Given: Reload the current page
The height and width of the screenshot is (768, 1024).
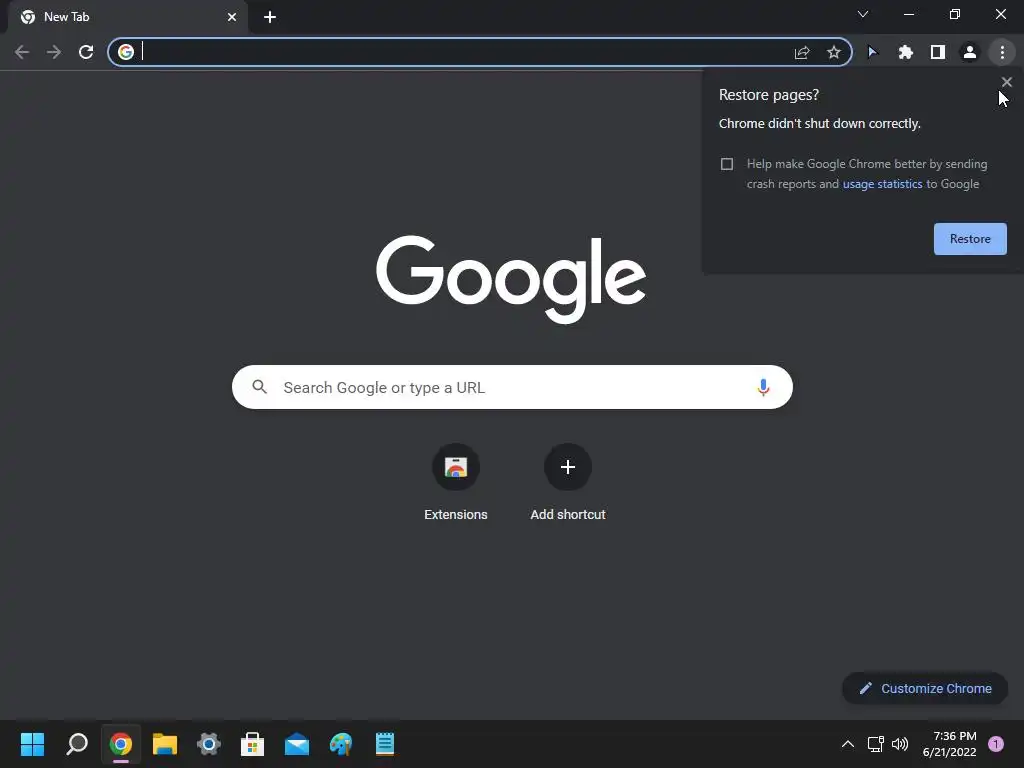Looking at the screenshot, I should tap(86, 52).
